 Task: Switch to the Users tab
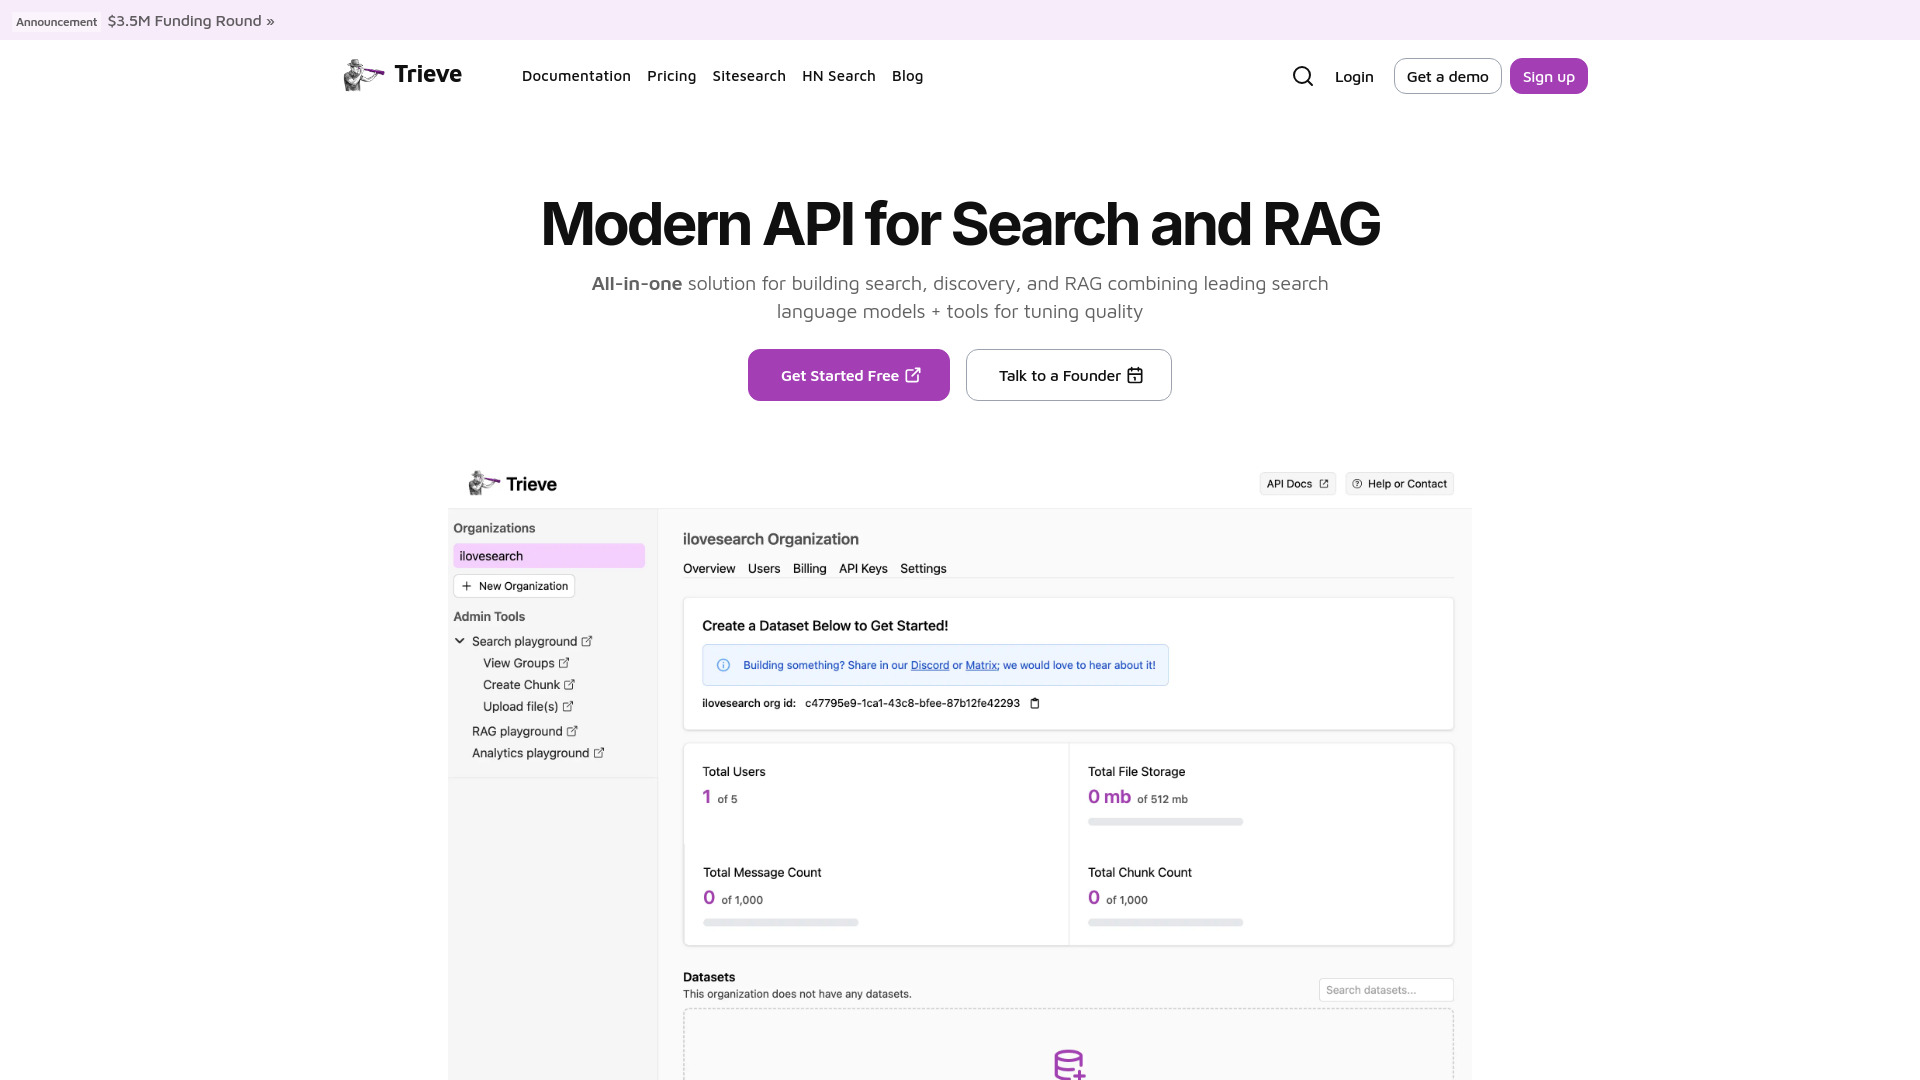pyautogui.click(x=764, y=567)
